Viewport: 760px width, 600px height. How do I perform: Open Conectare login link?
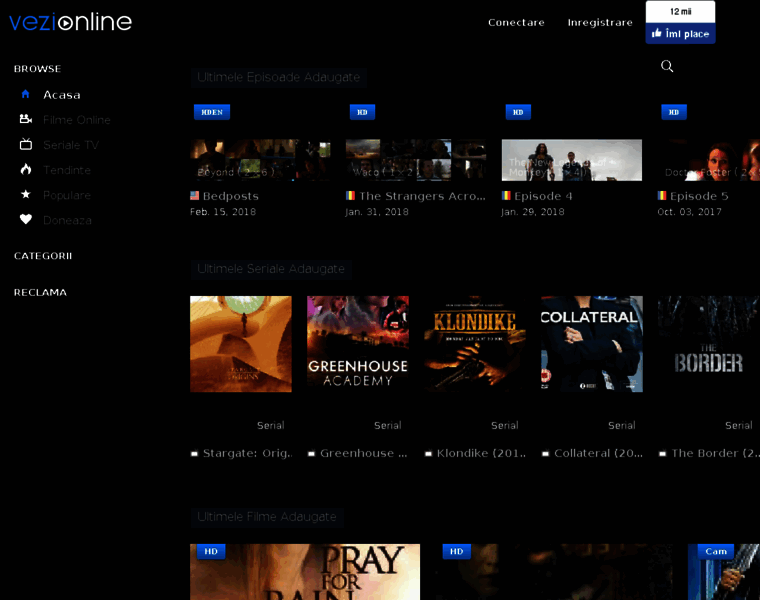pos(516,22)
